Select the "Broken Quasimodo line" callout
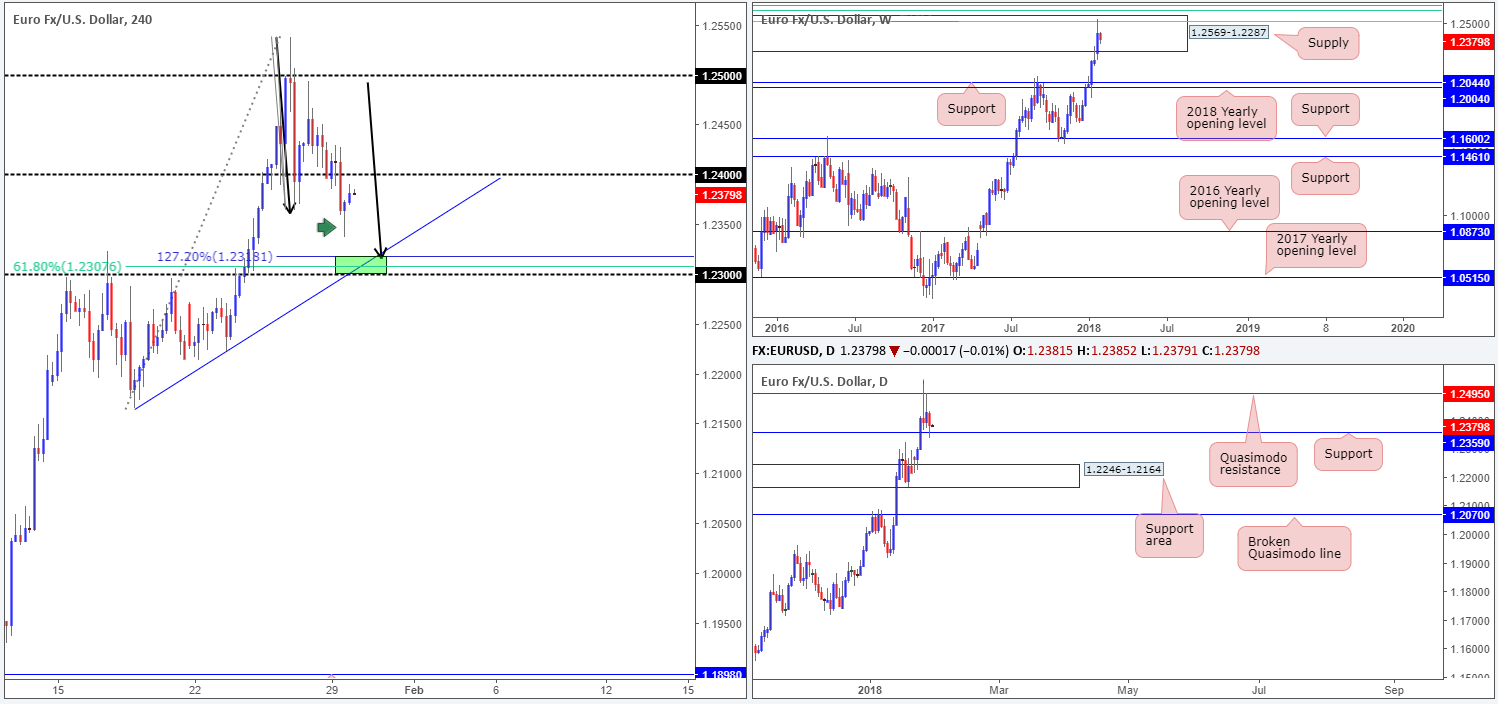The height and width of the screenshot is (704, 1498). (1294, 549)
